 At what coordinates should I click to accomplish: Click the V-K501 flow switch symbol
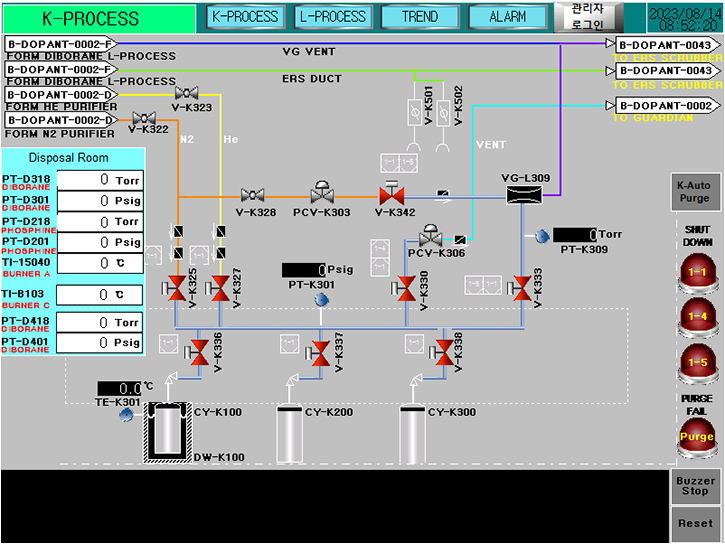tap(414, 112)
